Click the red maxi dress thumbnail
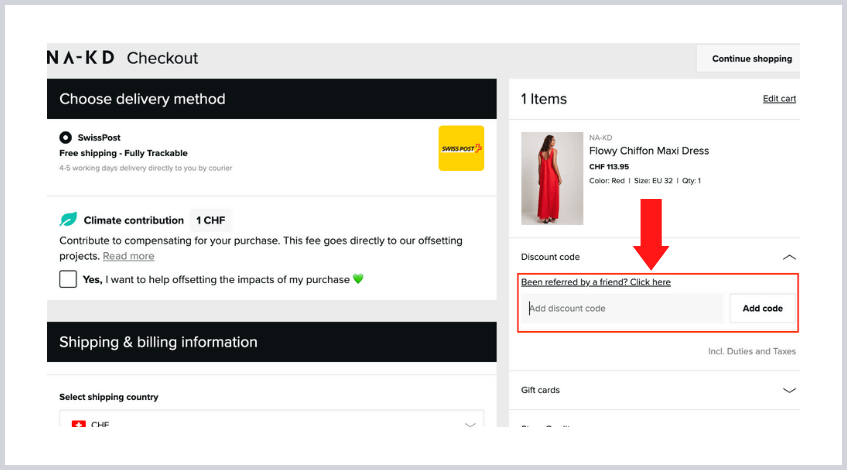This screenshot has height=470, width=847. tap(552, 178)
